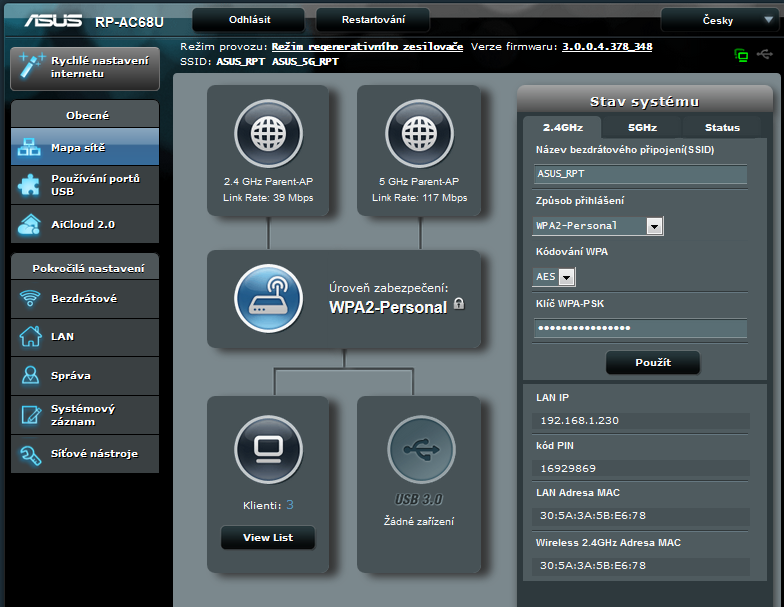Open Bezdrátové wireless settings

click(x=84, y=298)
